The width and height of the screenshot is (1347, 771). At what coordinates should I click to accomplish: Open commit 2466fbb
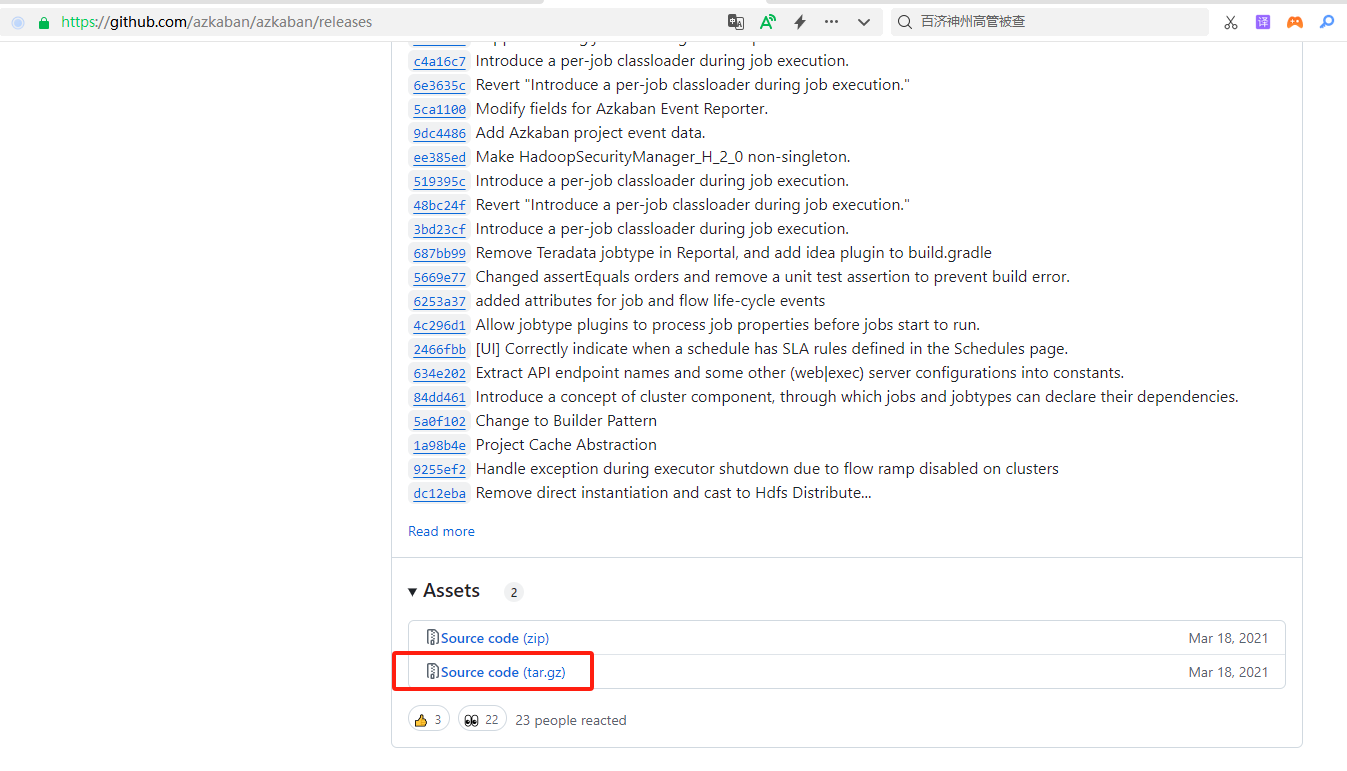coord(440,350)
